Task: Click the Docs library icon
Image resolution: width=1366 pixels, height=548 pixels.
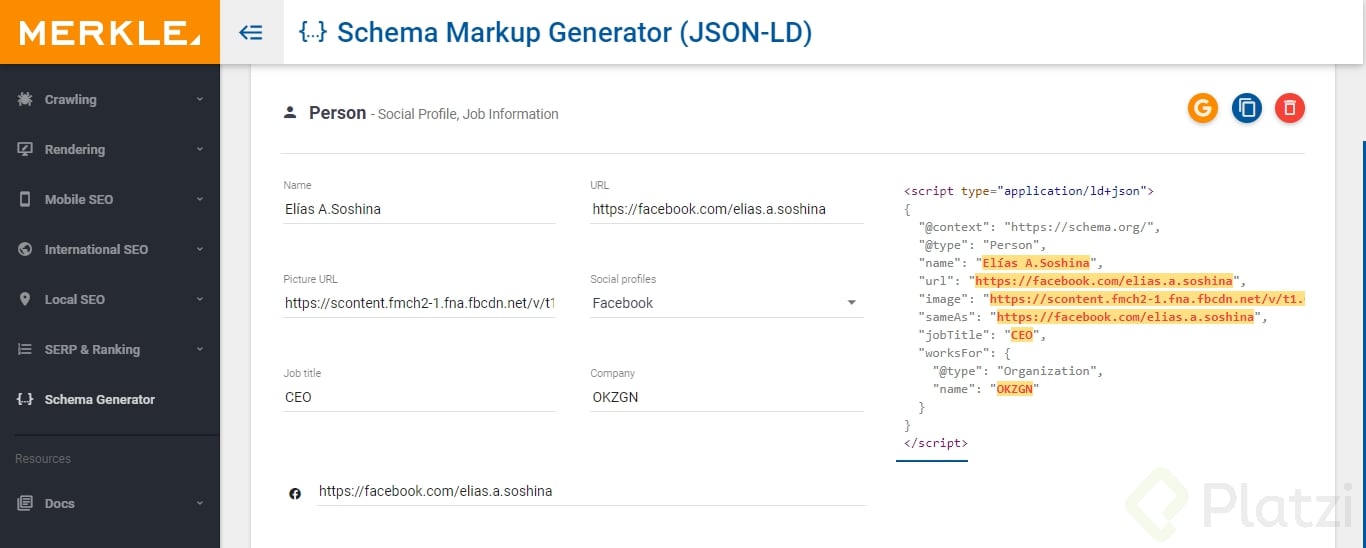Action: pyautogui.click(x=25, y=503)
